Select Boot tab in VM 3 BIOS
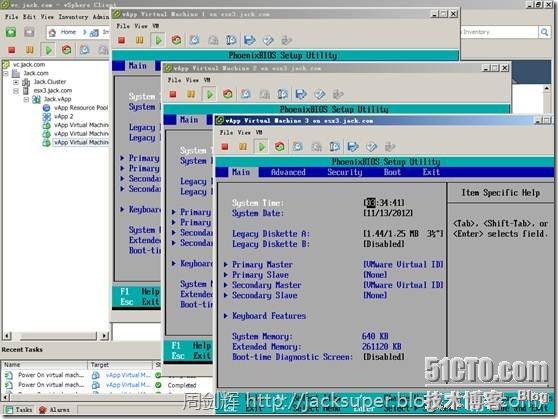The height and width of the screenshot is (419, 558). (x=392, y=172)
